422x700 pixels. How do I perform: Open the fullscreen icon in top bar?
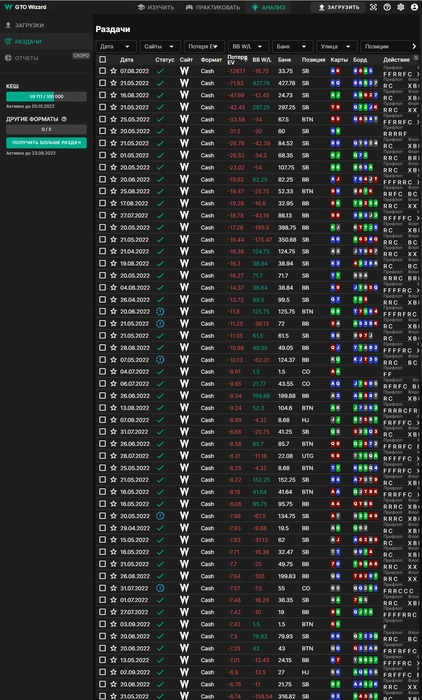point(373,7)
